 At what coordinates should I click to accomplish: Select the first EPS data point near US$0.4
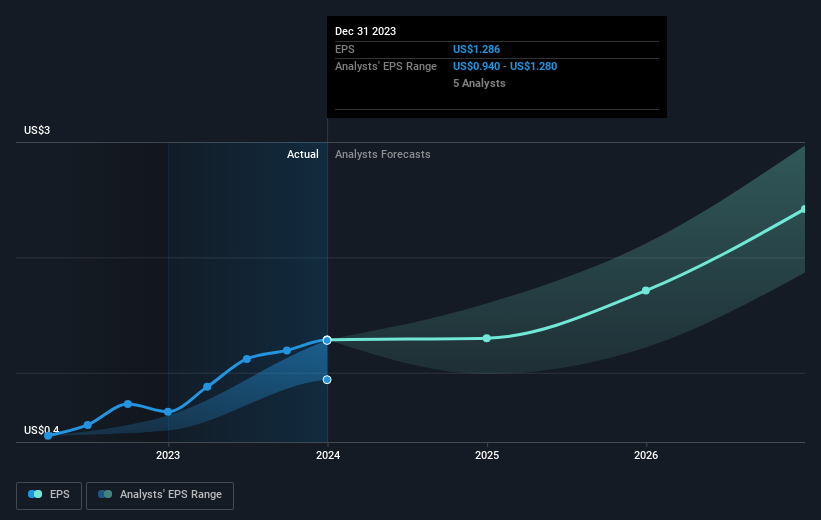tap(48, 436)
